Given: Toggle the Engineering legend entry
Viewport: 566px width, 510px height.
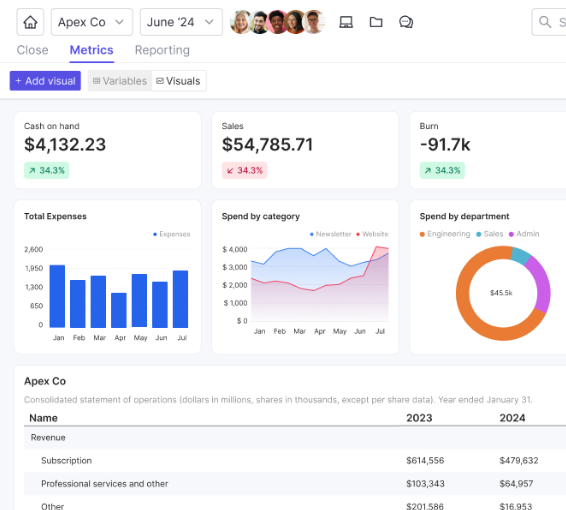Looking at the screenshot, I should pos(445,234).
